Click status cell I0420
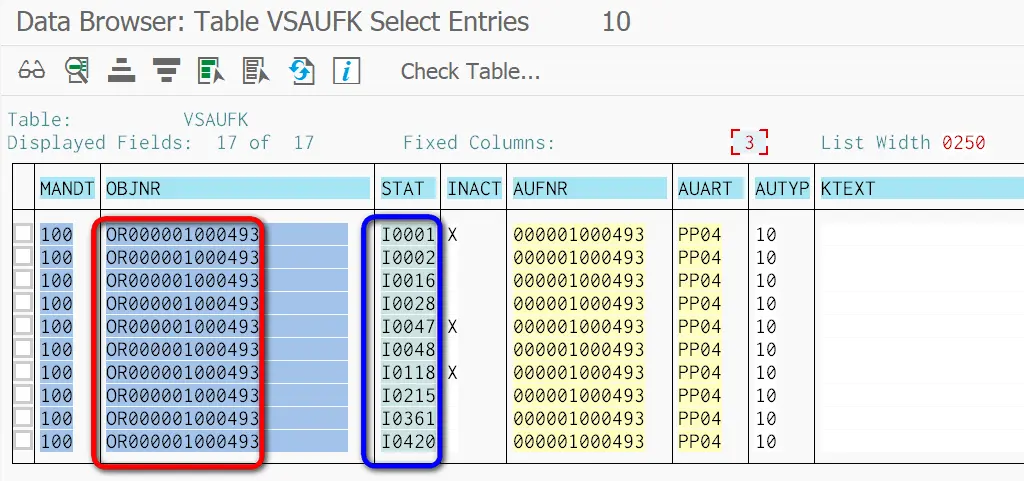The width and height of the screenshot is (1024, 481). pos(408,441)
